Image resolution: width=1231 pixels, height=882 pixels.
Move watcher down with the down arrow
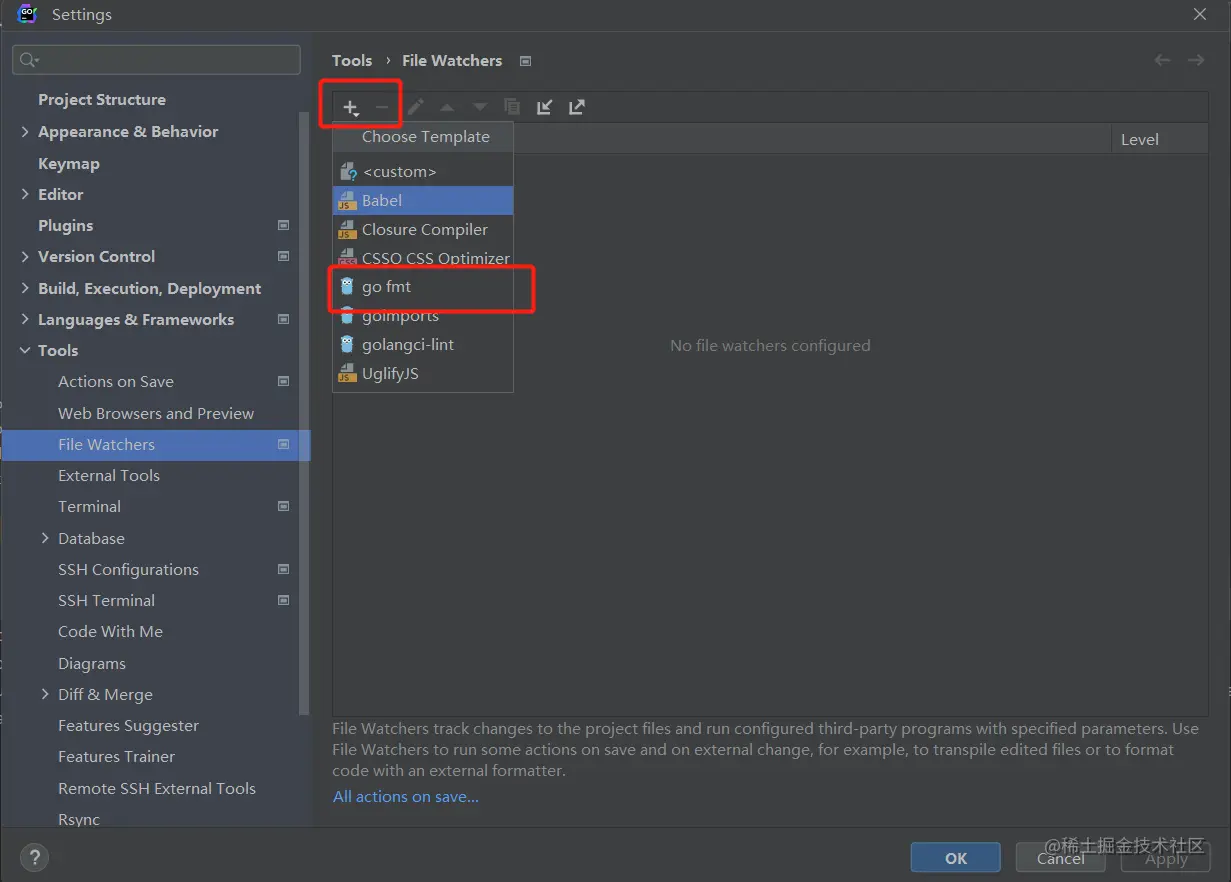coord(480,107)
